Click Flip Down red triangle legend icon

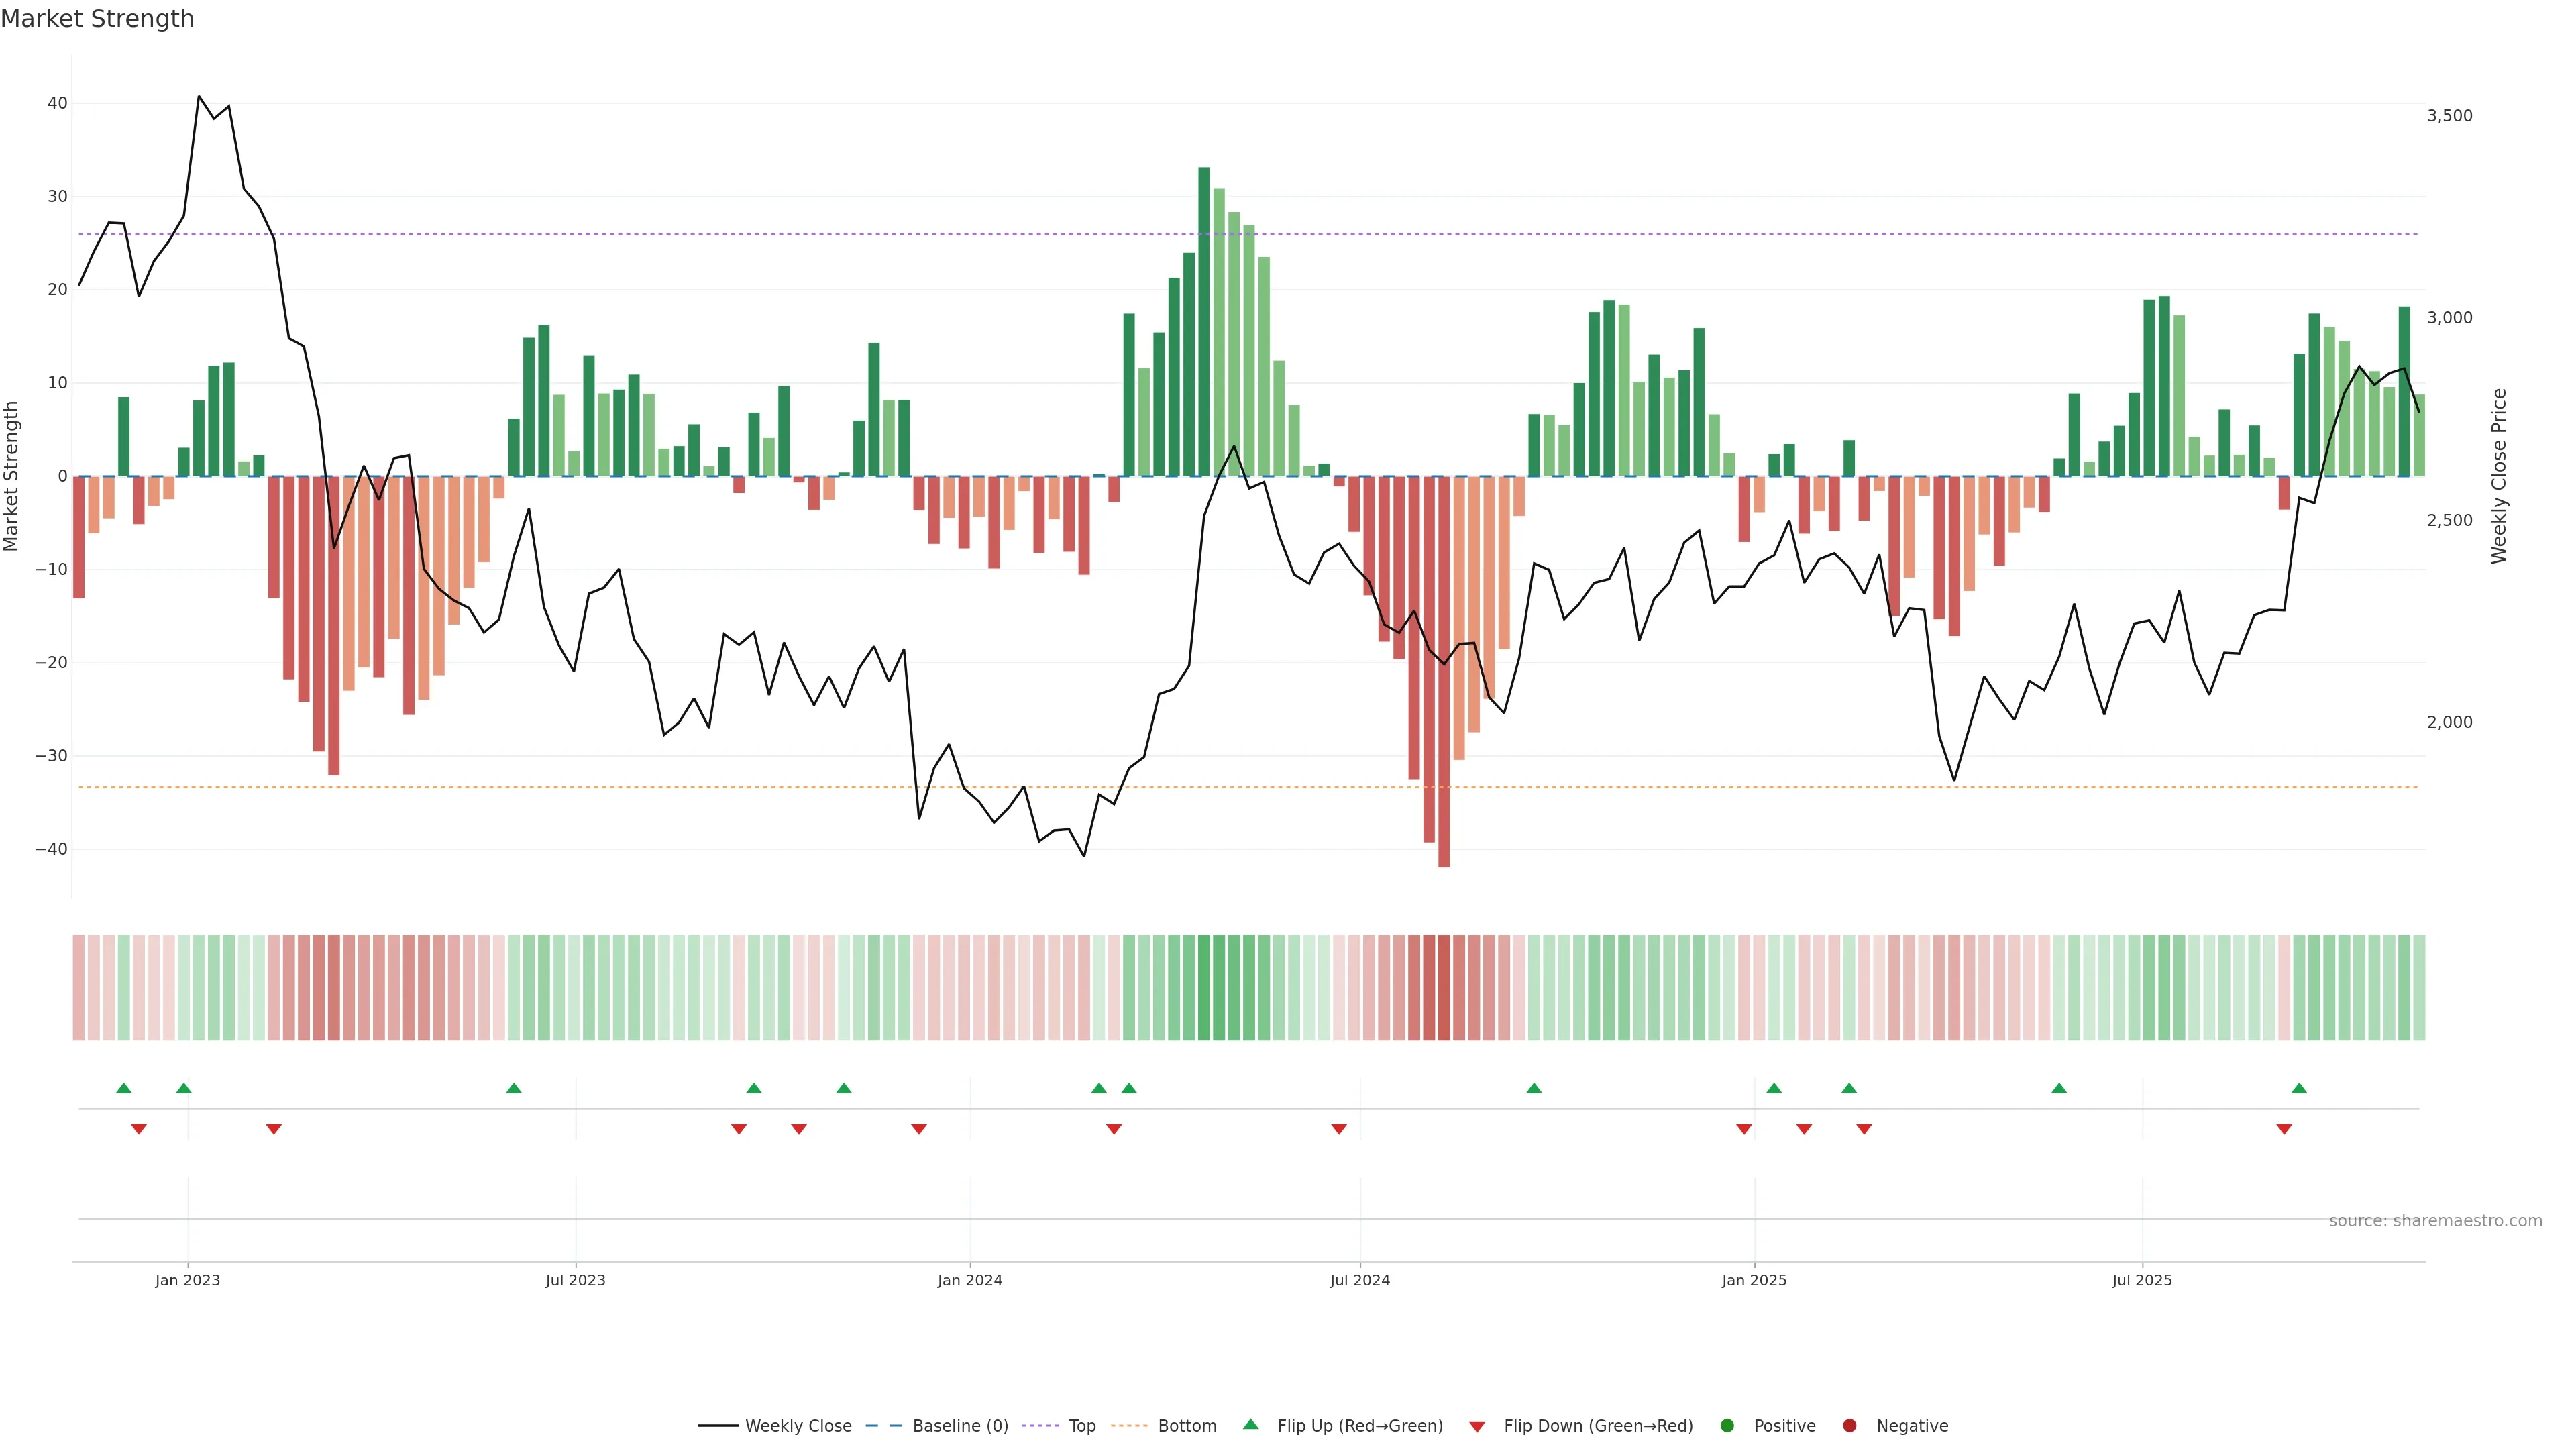tap(1477, 1426)
